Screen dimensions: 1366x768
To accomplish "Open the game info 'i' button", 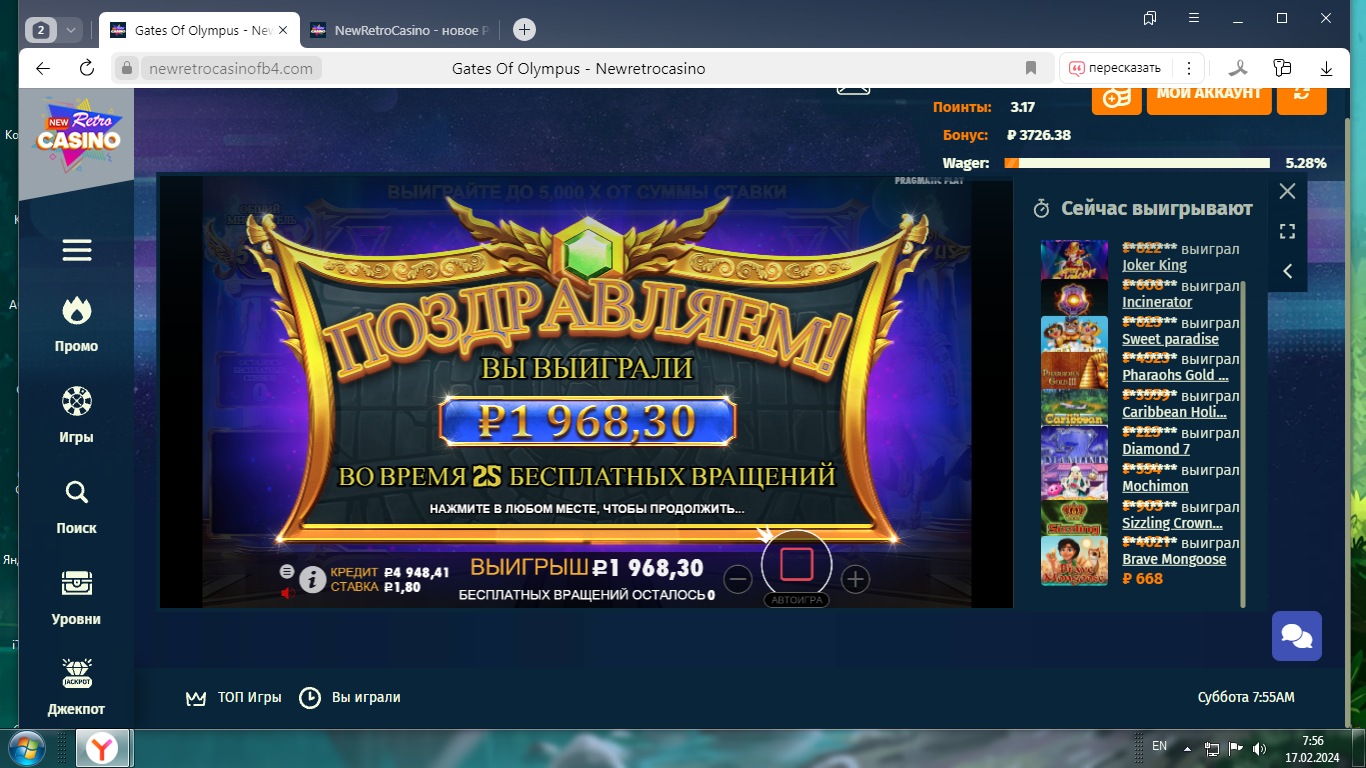I will [x=313, y=579].
